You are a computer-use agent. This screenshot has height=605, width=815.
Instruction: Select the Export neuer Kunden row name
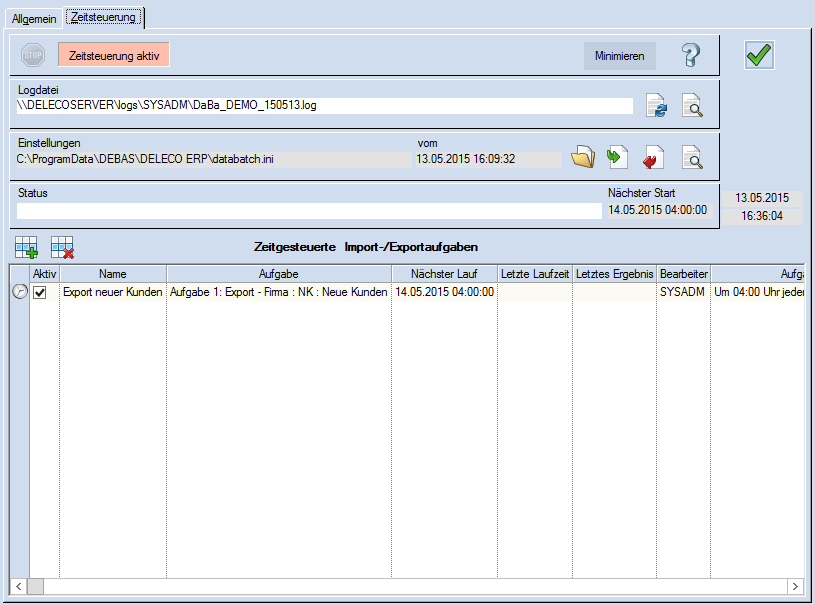113,292
